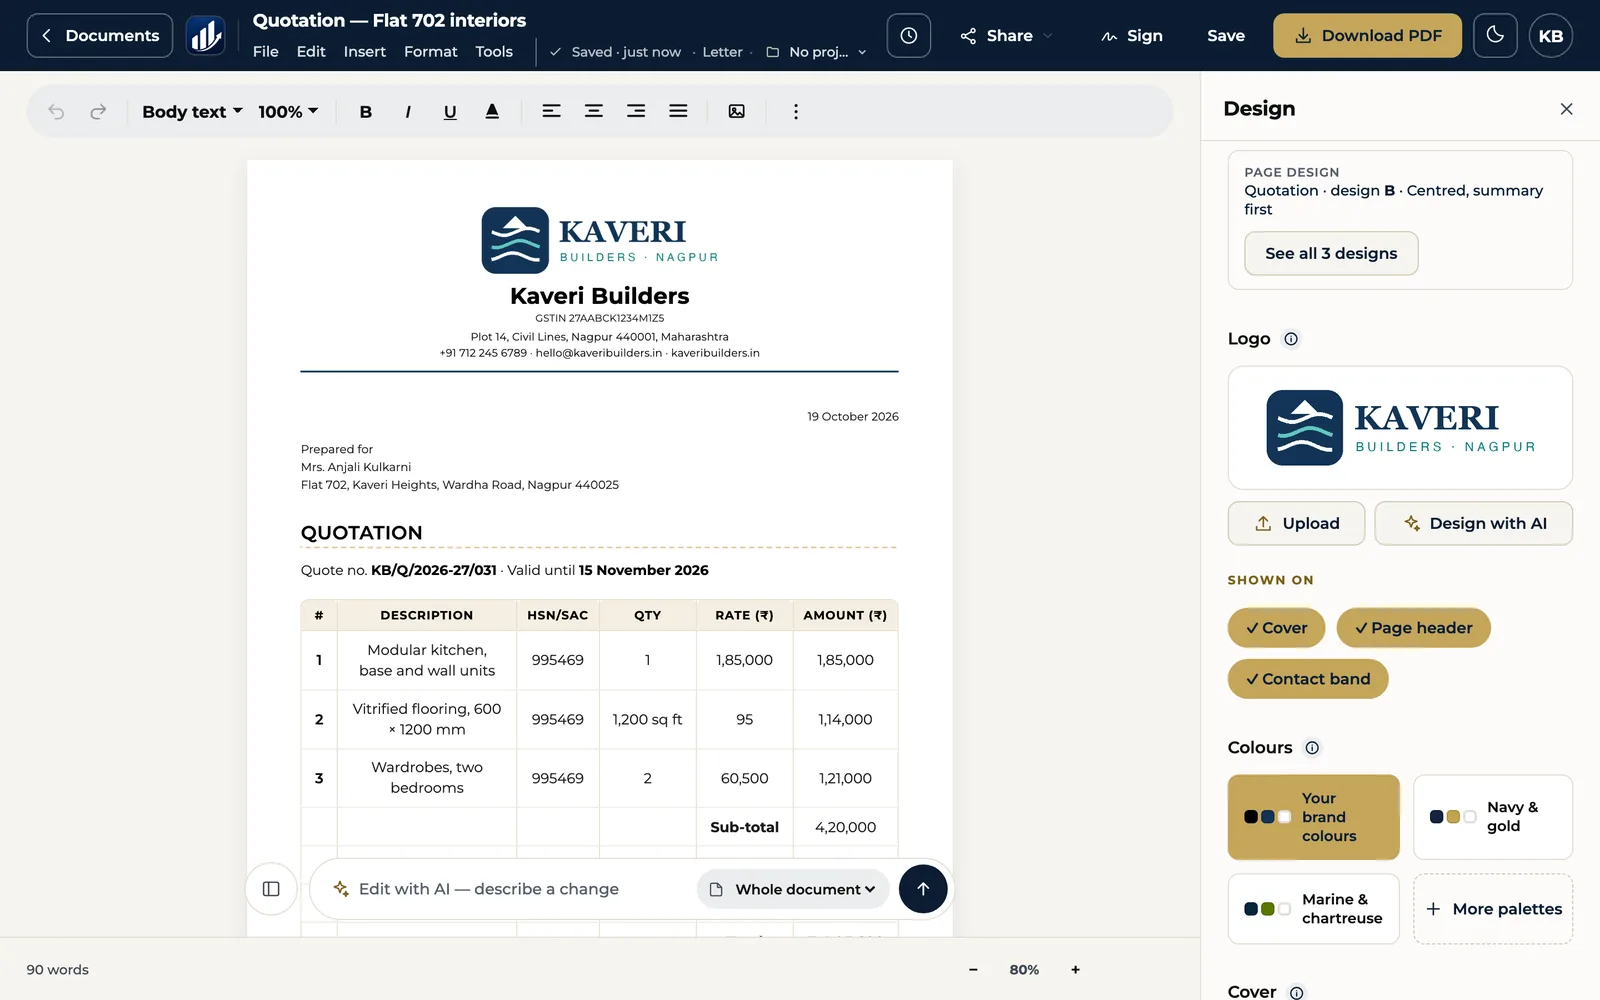The image size is (1600, 1000).
Task: Open the Body text style dropdown
Action: pos(192,112)
